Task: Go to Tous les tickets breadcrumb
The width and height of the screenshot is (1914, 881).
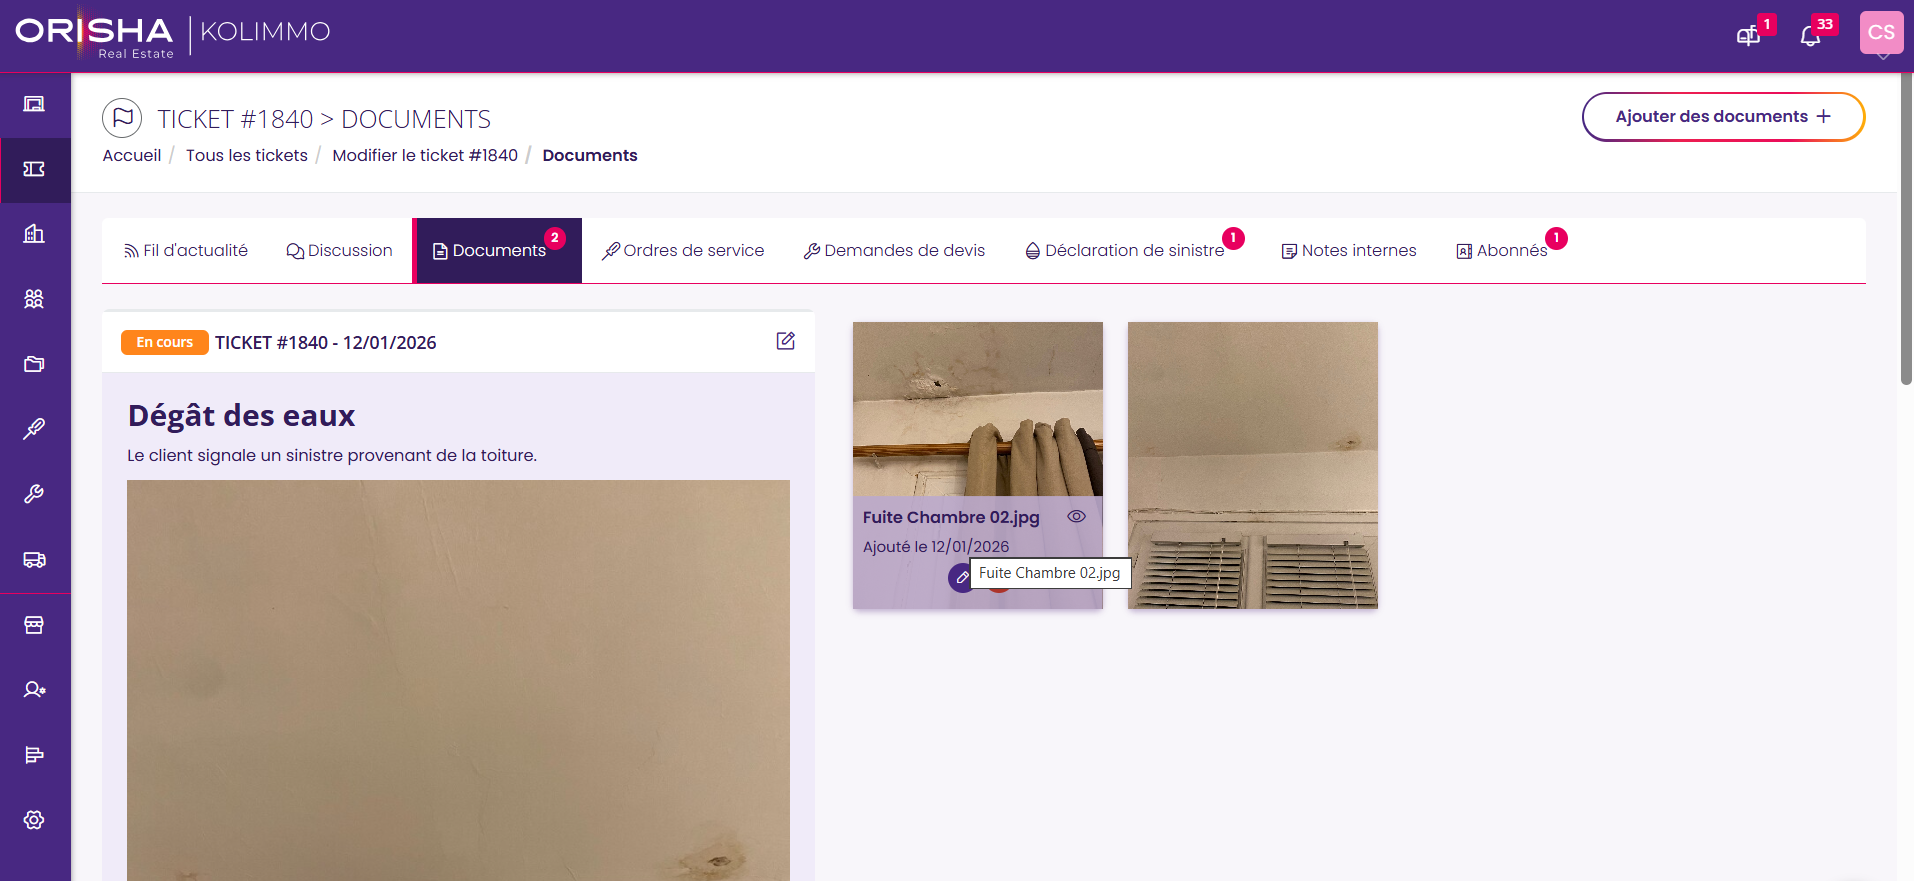Action: tap(247, 156)
